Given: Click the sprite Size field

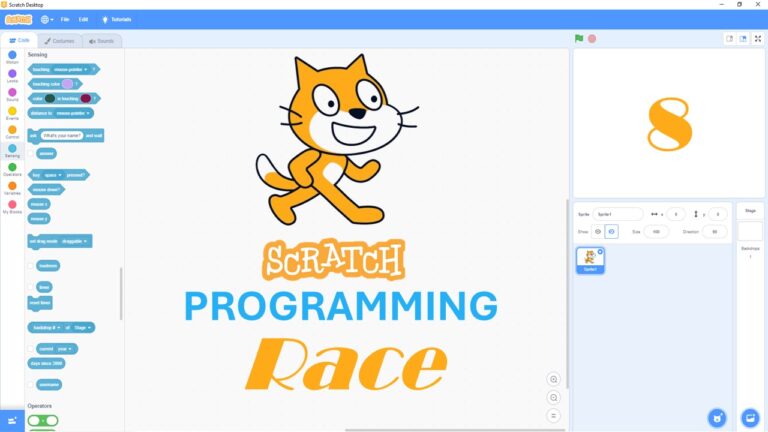Looking at the screenshot, I should tap(656, 232).
